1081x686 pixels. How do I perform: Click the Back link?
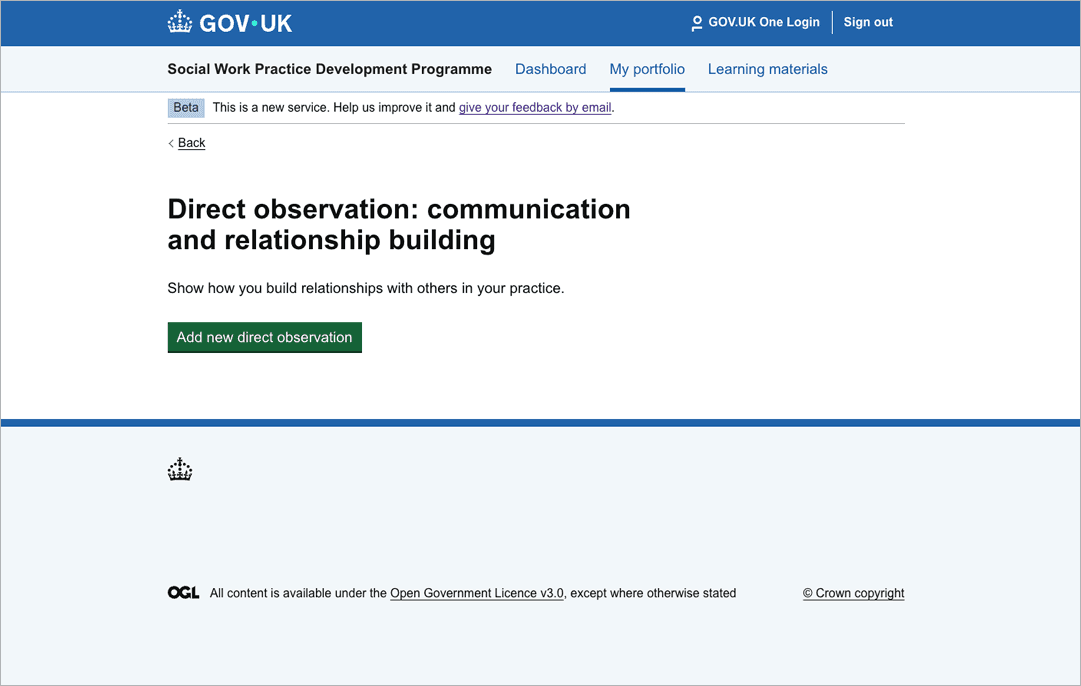190,143
